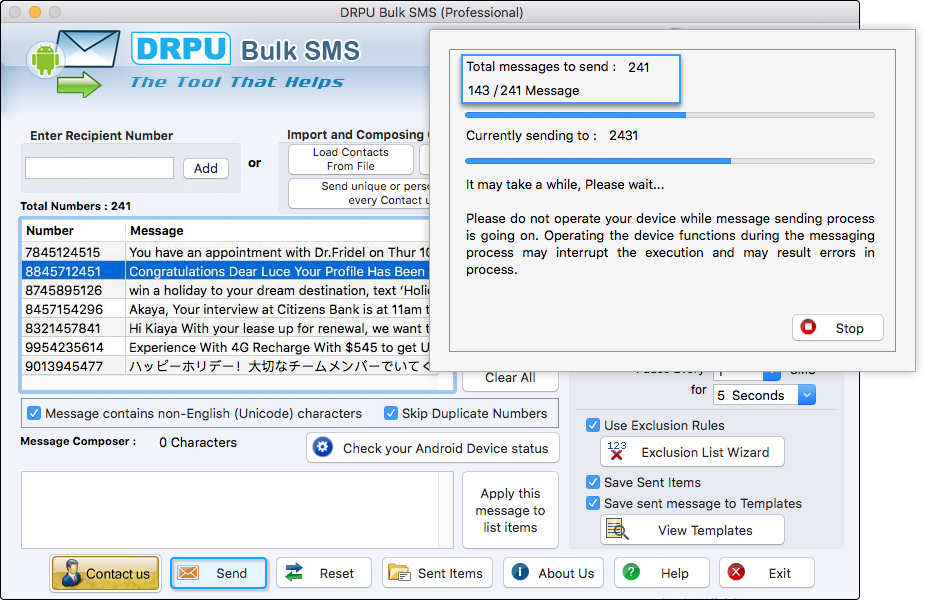Uncheck Save Sent Items
Screen dimensions: 940x600
tap(593, 482)
